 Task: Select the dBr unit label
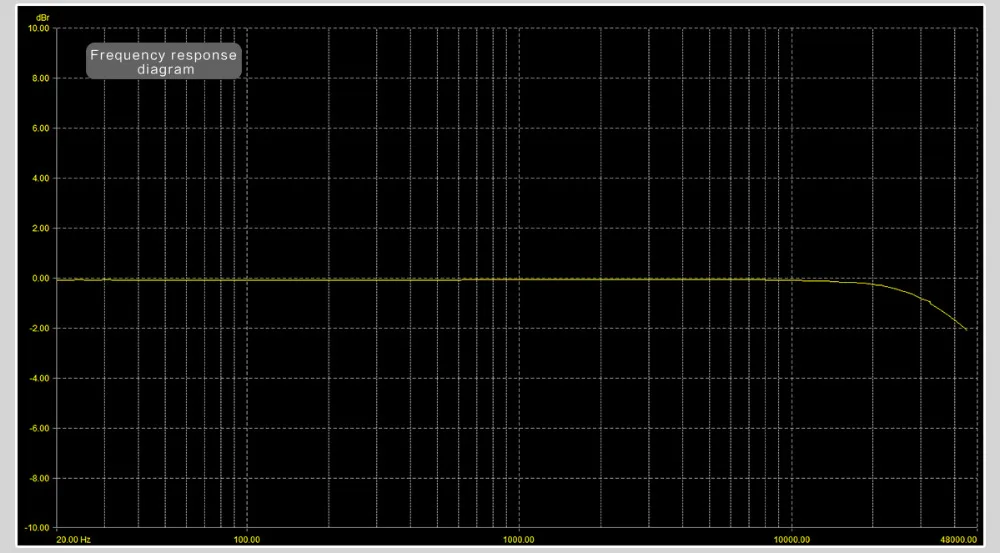click(x=43, y=18)
